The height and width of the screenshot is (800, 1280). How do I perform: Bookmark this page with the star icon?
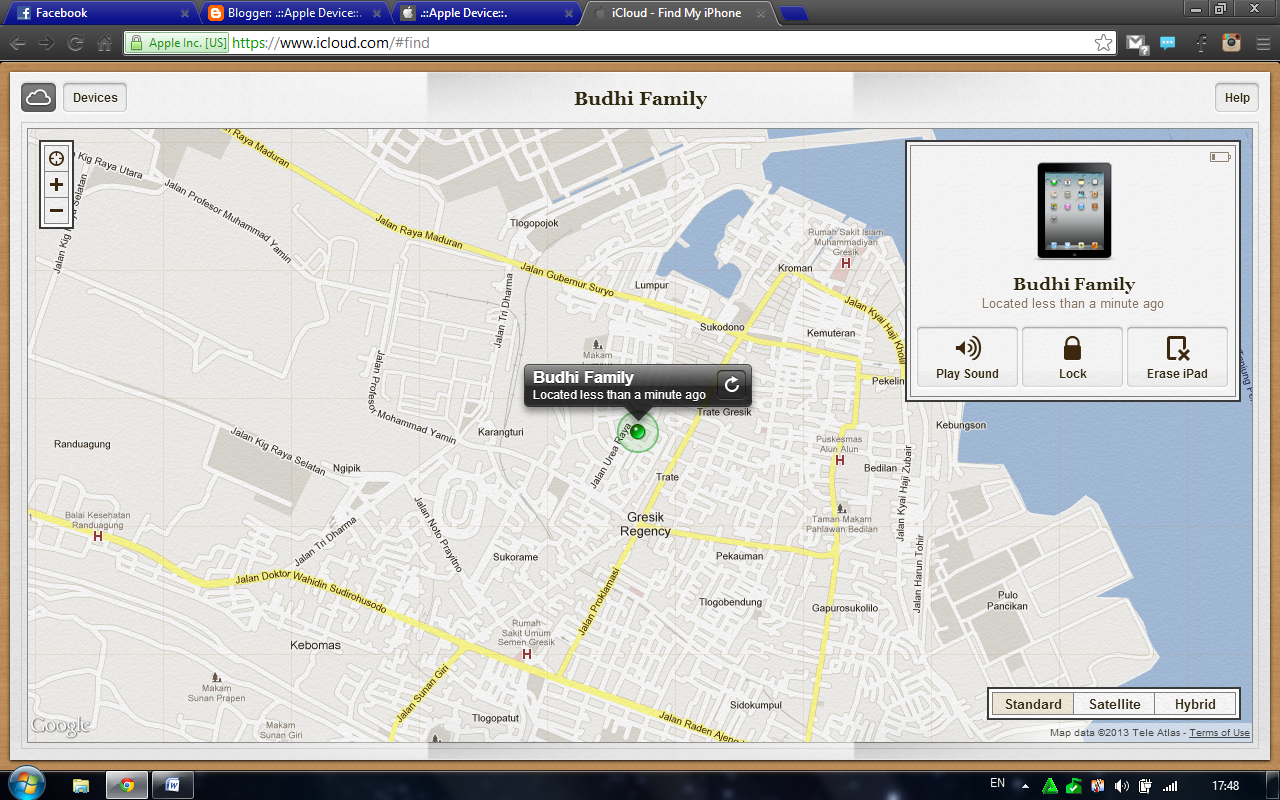(1103, 43)
